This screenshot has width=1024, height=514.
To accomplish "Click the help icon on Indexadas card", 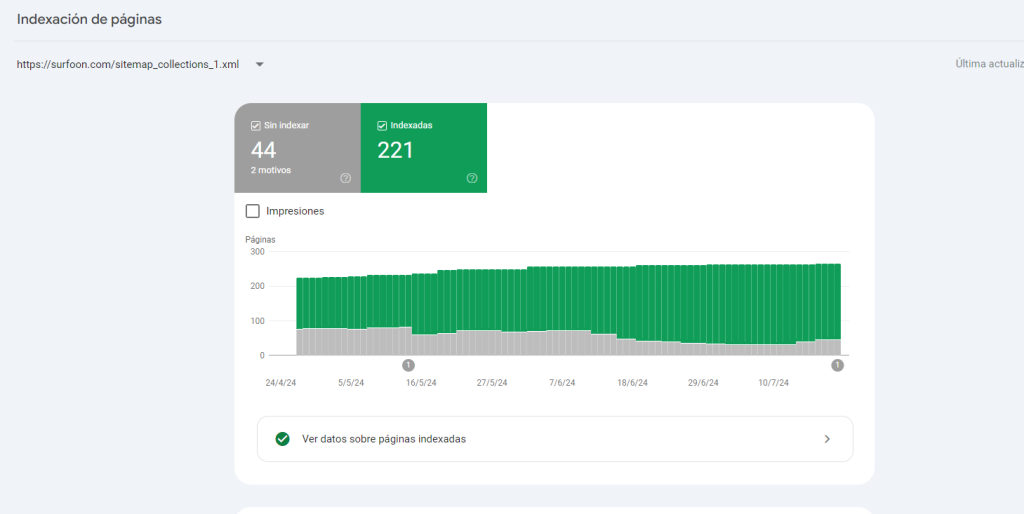I will point(472,178).
